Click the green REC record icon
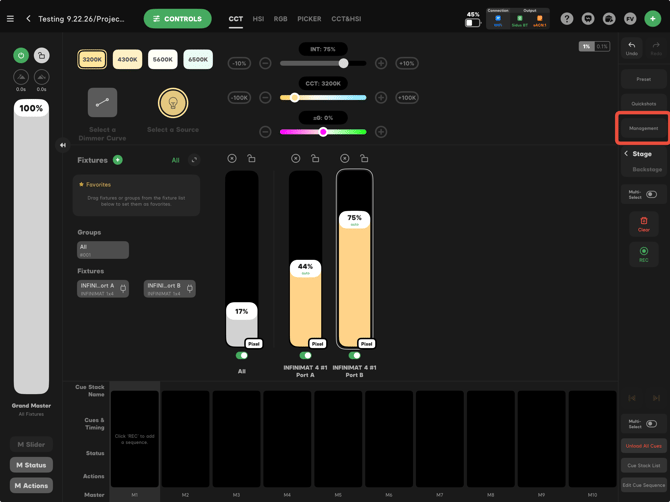The image size is (670, 502). (x=644, y=251)
